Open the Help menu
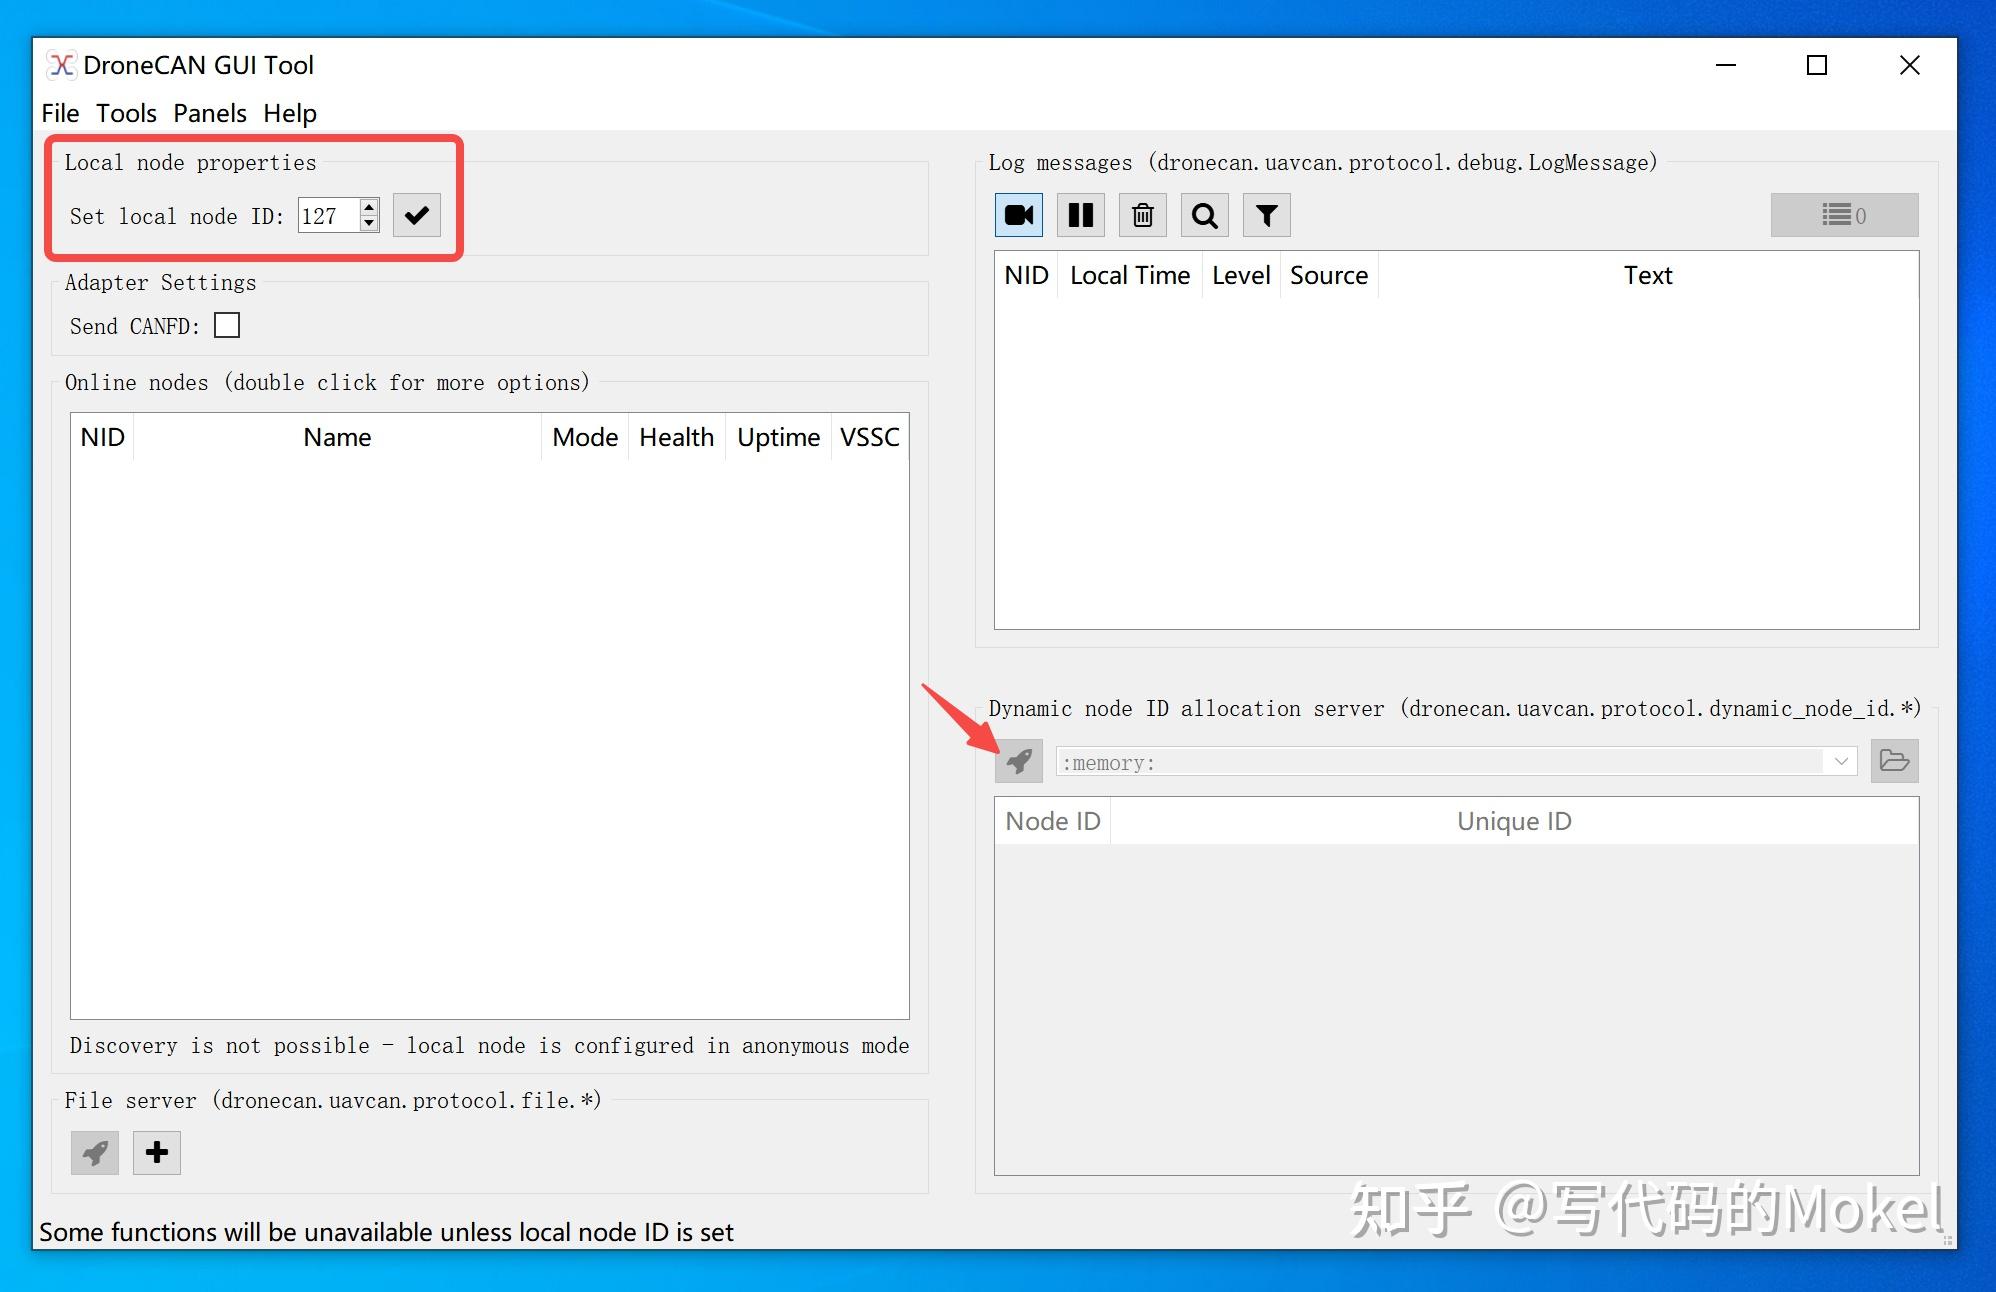Image resolution: width=1996 pixels, height=1292 pixels. tap(290, 113)
